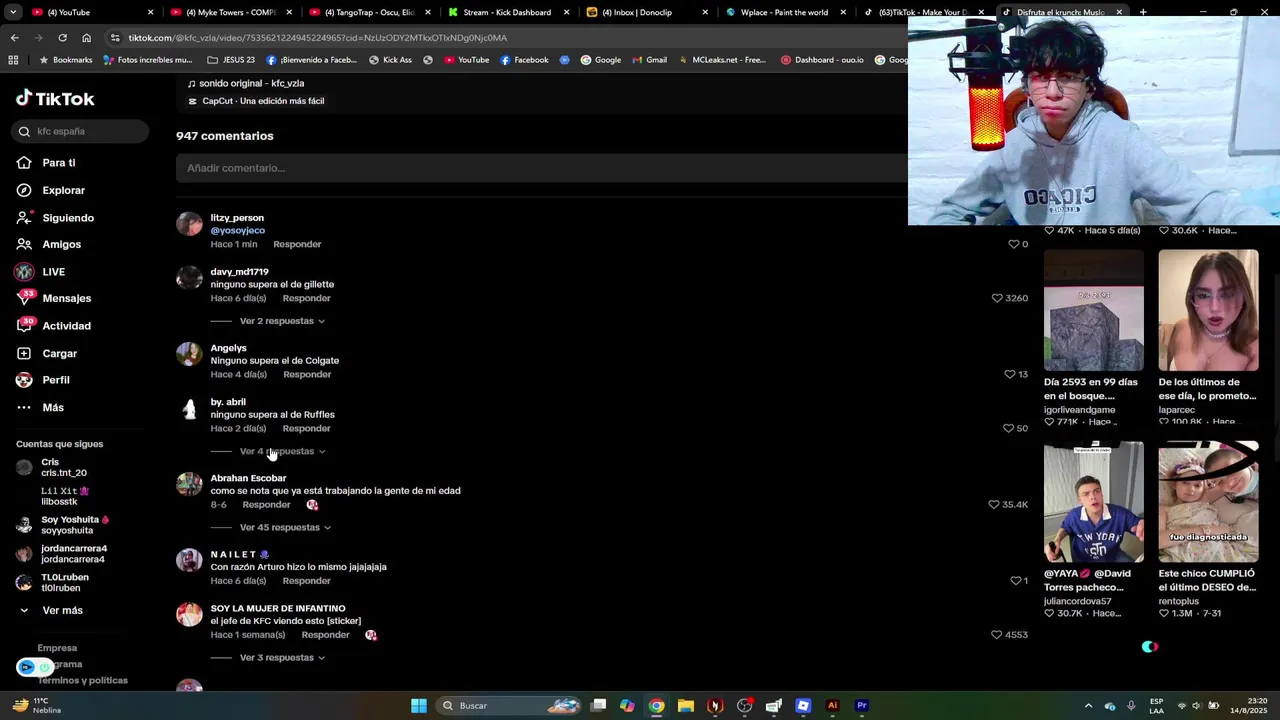
Task: Expand Ver 45 respuestas under Abrahan Escobar
Action: tap(285, 527)
